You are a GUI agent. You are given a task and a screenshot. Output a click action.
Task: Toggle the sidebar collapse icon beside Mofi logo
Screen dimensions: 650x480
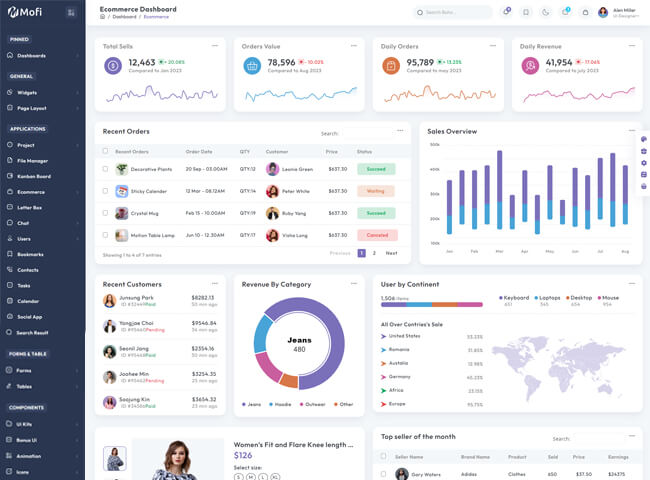[x=71, y=13]
